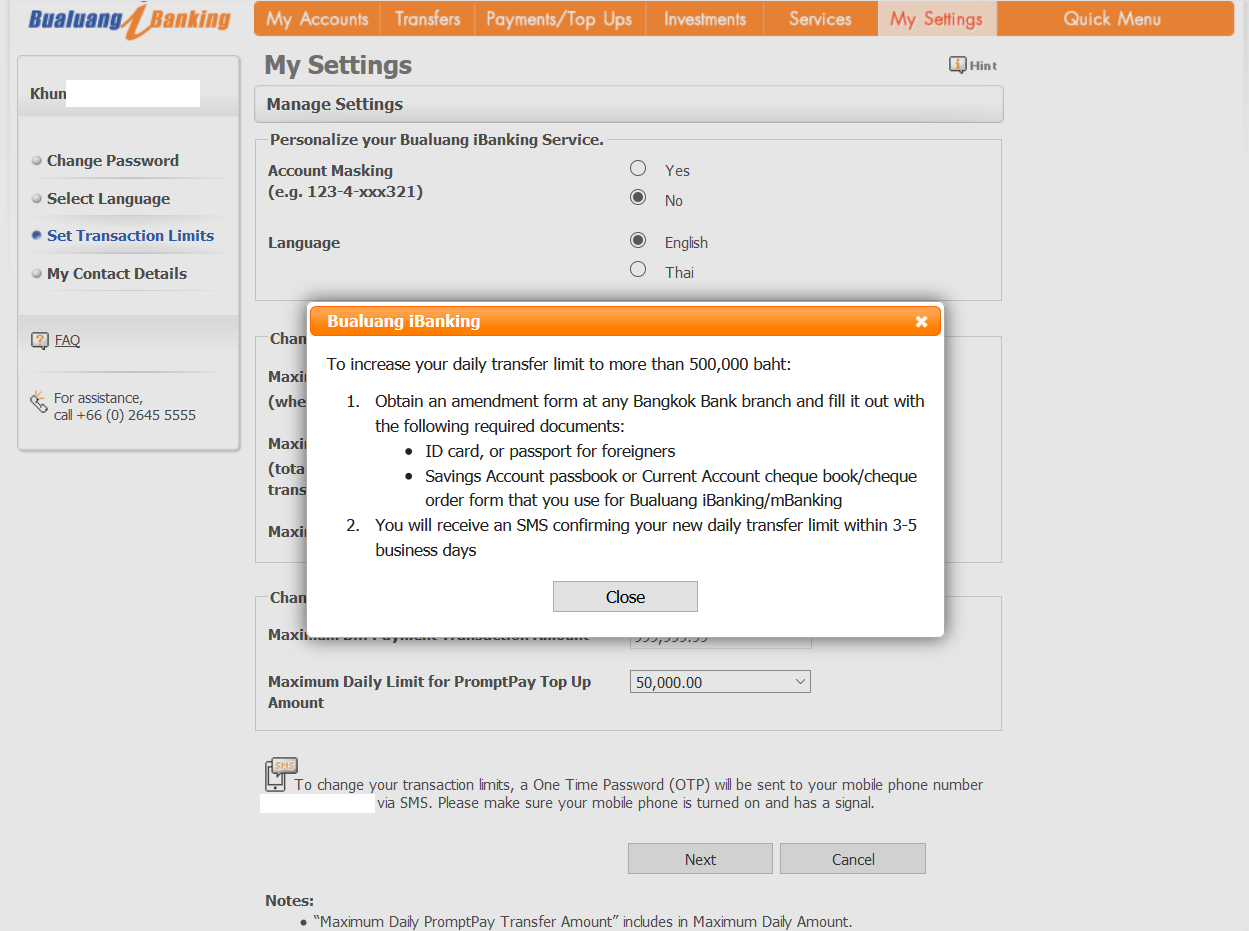Click the Hint text link
Screen dimensions: 1249x931
[x=983, y=65]
